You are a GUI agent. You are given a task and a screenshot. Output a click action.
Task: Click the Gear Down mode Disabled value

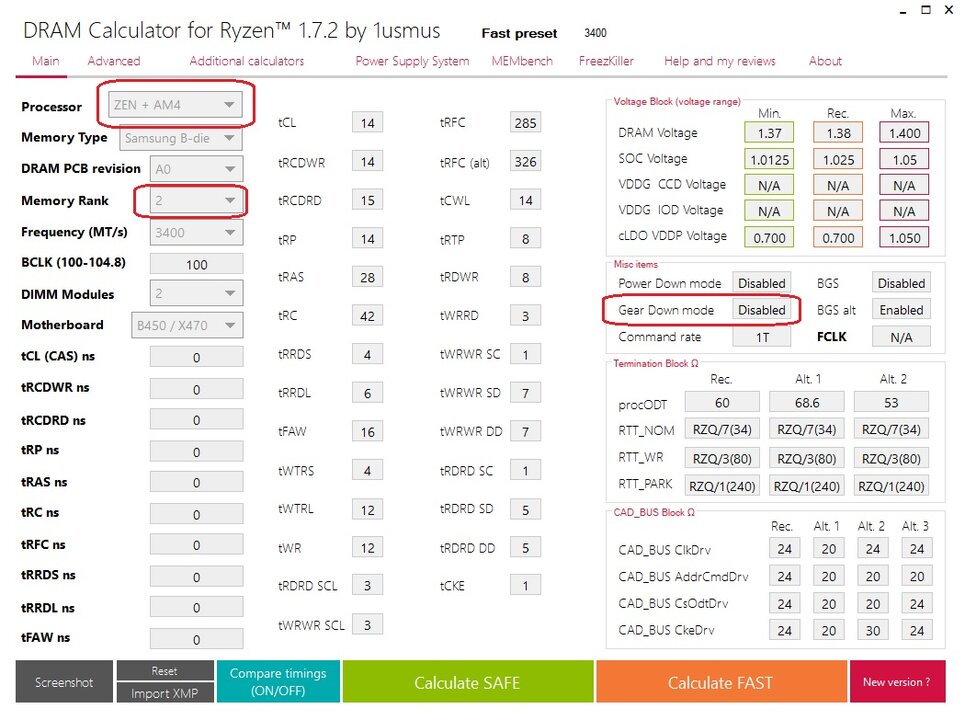(761, 310)
